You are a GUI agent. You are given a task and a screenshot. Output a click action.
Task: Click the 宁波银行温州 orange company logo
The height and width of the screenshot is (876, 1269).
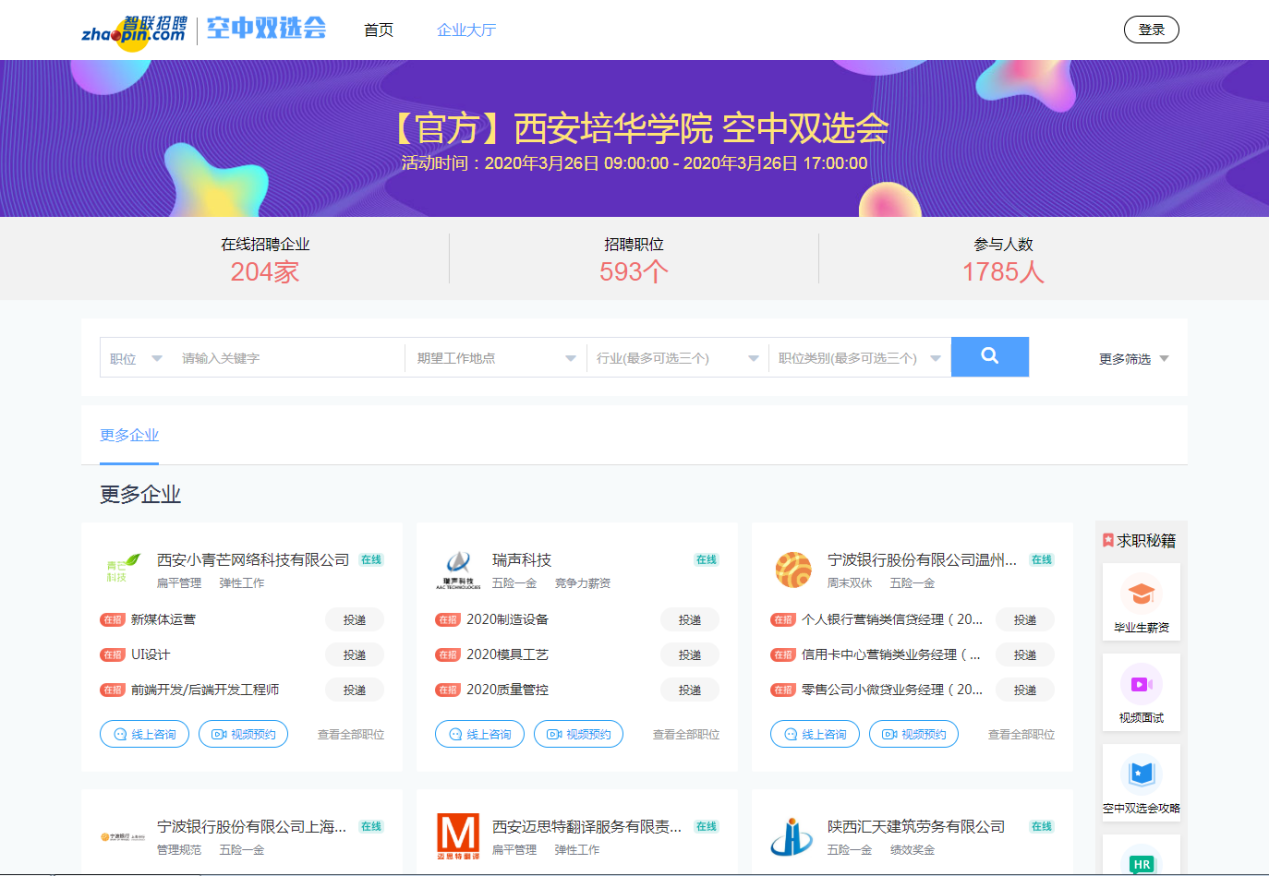793,569
